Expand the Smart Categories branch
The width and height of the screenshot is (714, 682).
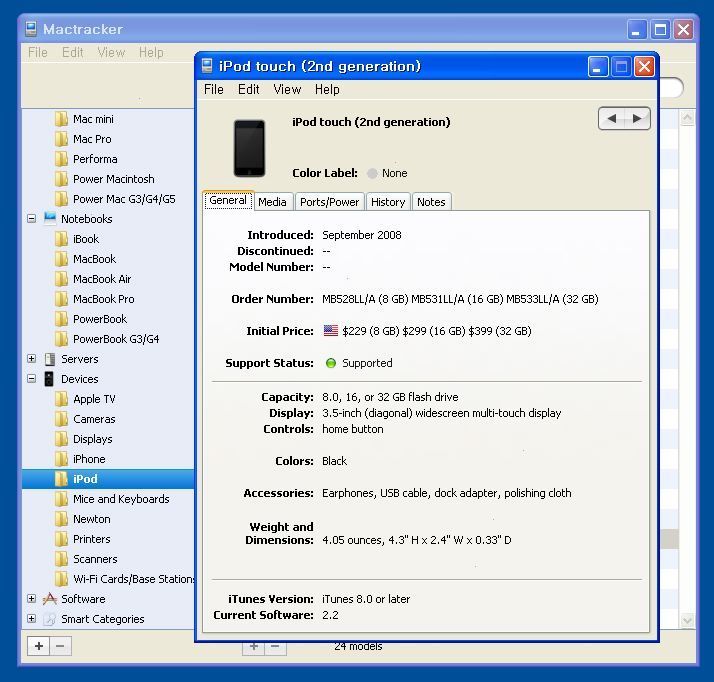[x=31, y=619]
